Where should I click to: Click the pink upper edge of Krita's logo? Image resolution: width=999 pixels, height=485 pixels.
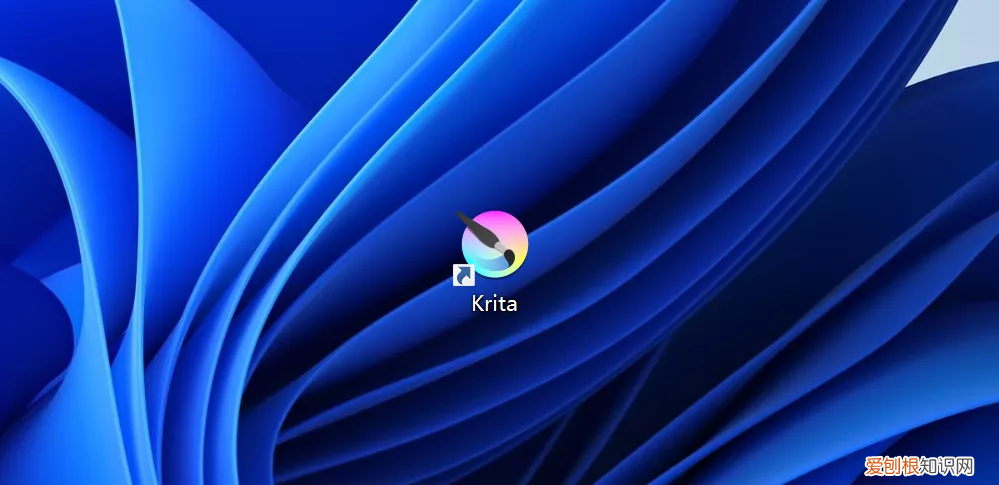click(497, 217)
